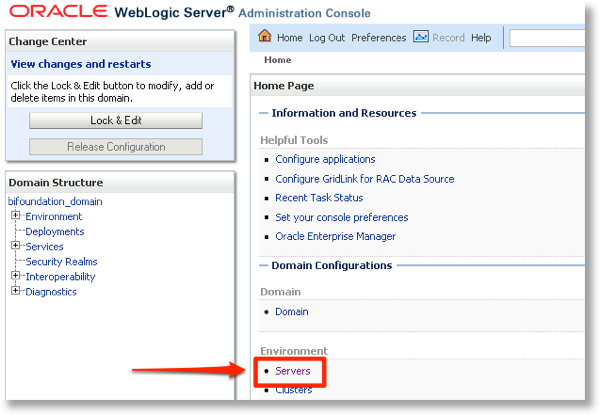Screen dimensions: 600x415
Task: Collapse the Domain Configurations section
Action: (x=263, y=265)
